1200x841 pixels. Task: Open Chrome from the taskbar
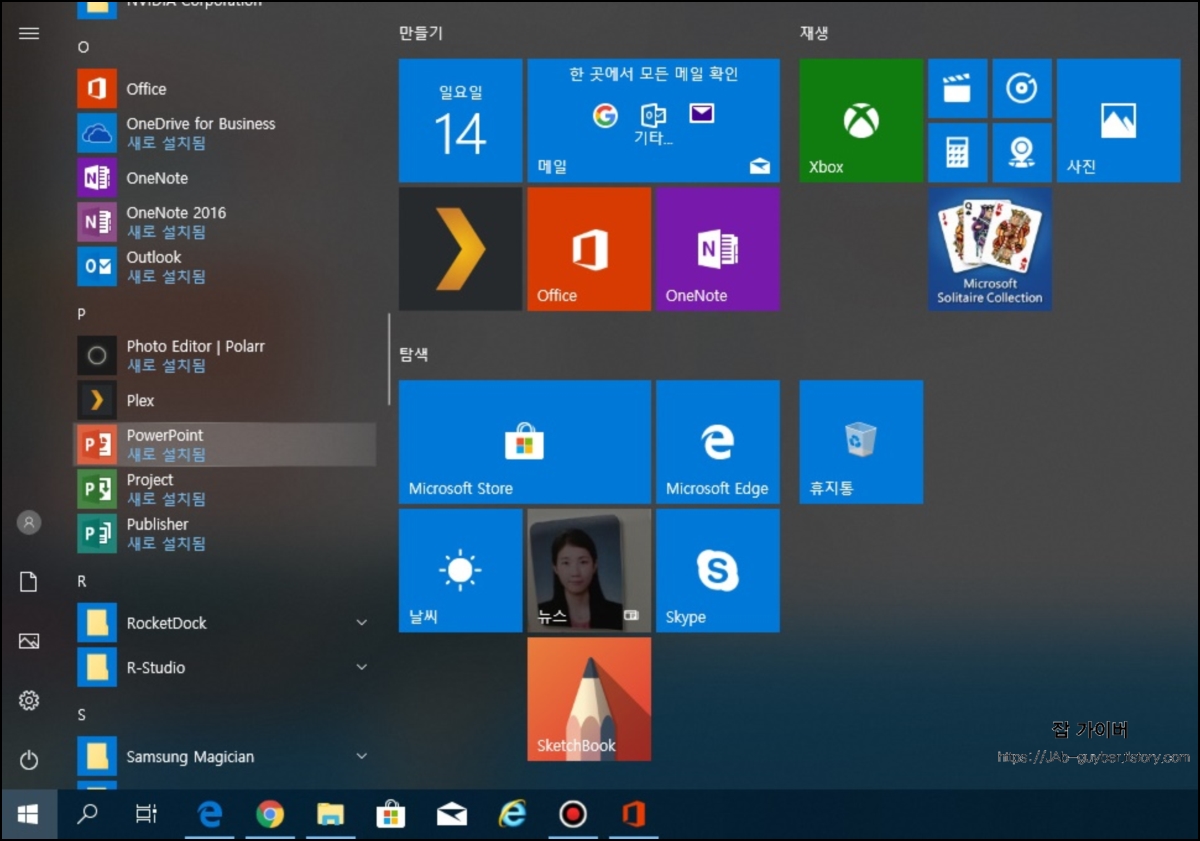(270, 815)
